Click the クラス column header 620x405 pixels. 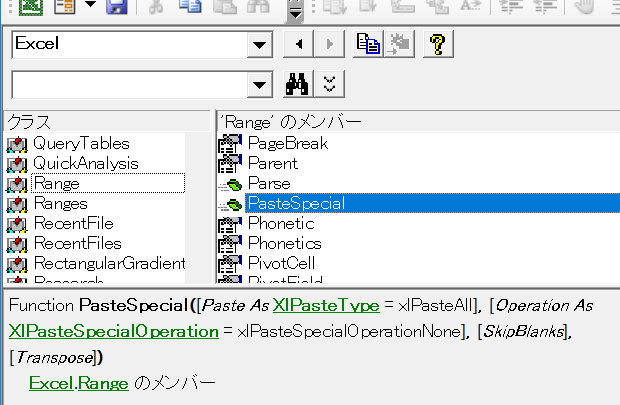107,121
